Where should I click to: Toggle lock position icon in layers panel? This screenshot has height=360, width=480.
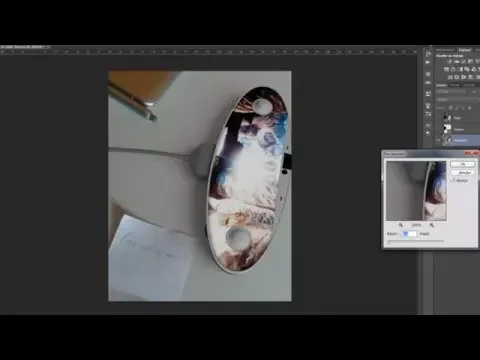[x=463, y=108]
